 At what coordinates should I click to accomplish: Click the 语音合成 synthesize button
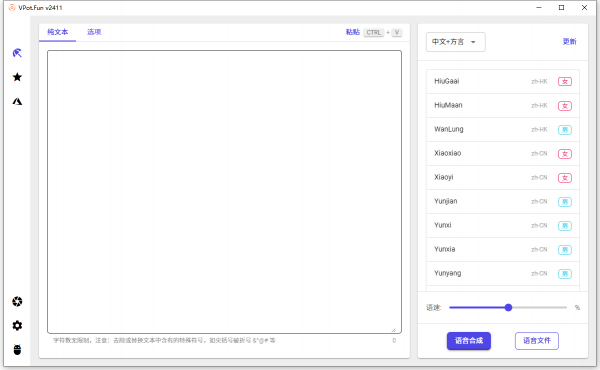click(469, 341)
